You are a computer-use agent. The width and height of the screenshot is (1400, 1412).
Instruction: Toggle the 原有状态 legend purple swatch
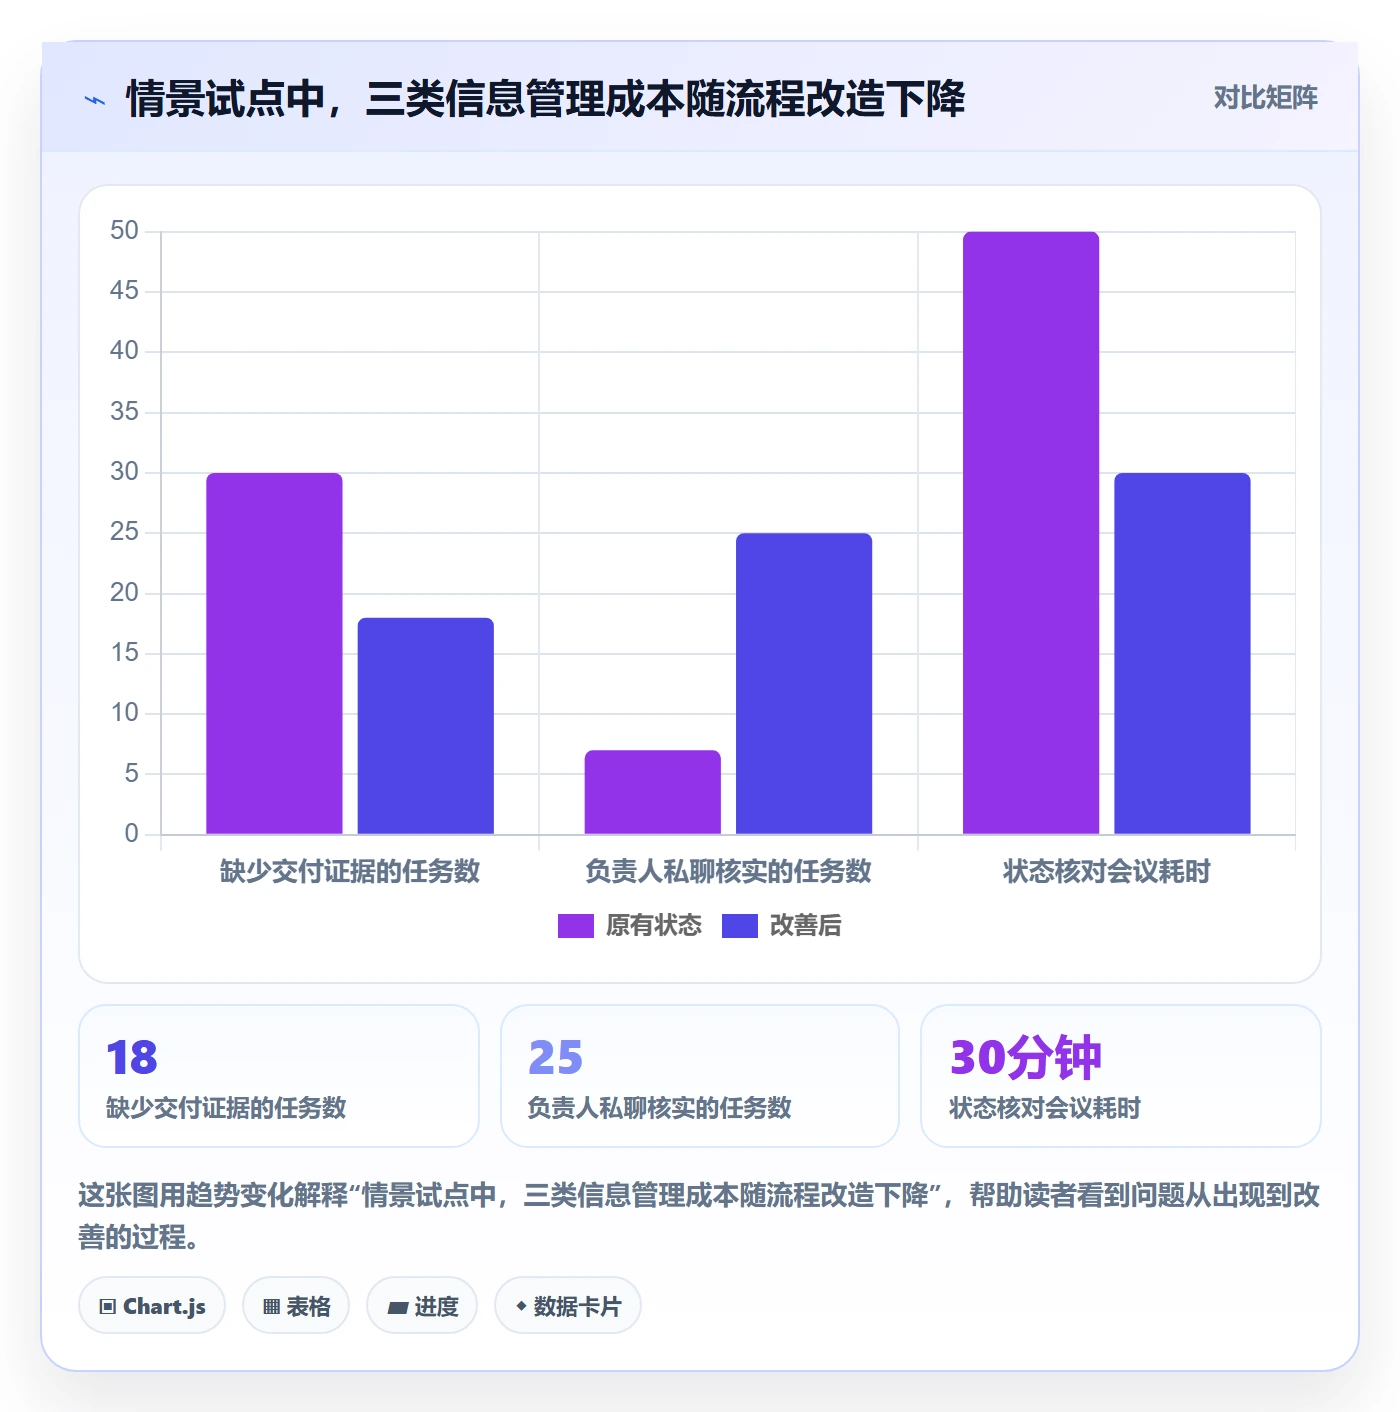click(x=575, y=926)
